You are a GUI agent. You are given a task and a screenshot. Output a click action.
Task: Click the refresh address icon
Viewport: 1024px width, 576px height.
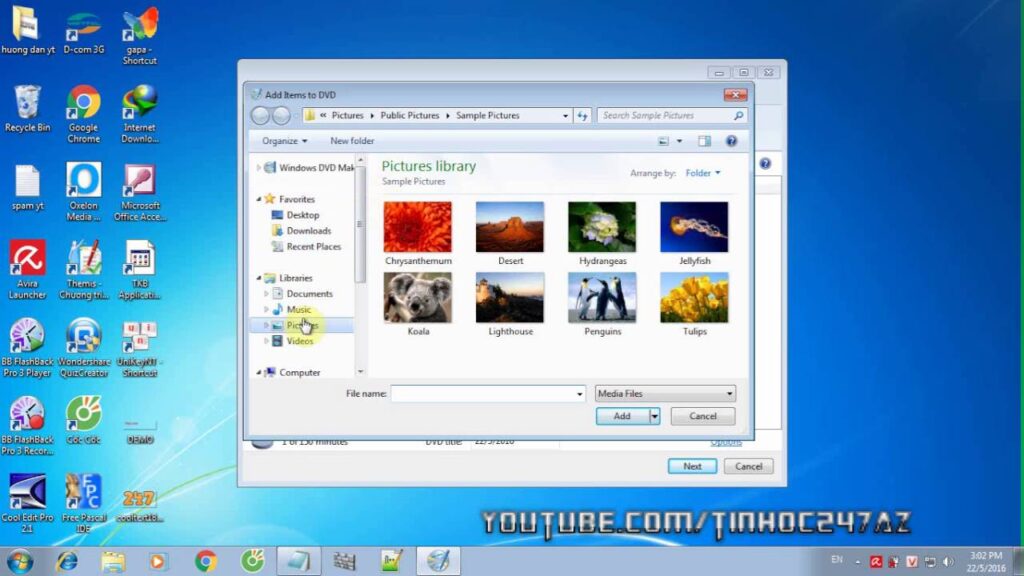[x=583, y=116]
